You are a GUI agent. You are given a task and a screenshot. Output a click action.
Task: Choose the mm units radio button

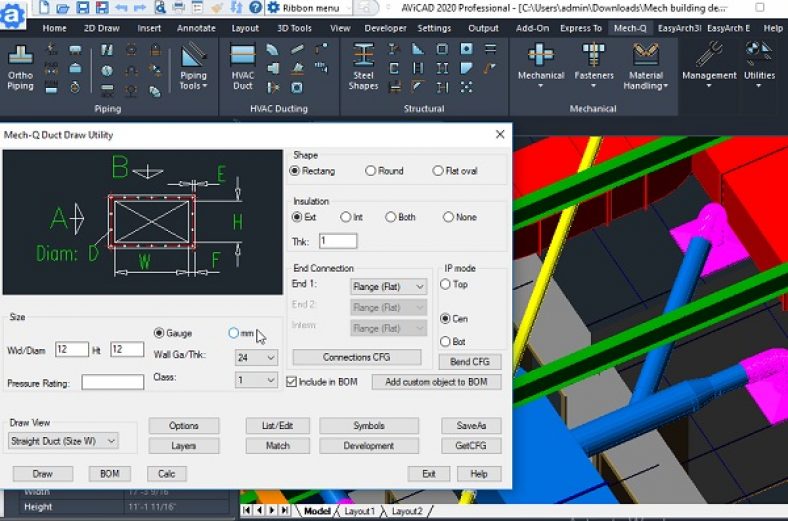[234, 333]
